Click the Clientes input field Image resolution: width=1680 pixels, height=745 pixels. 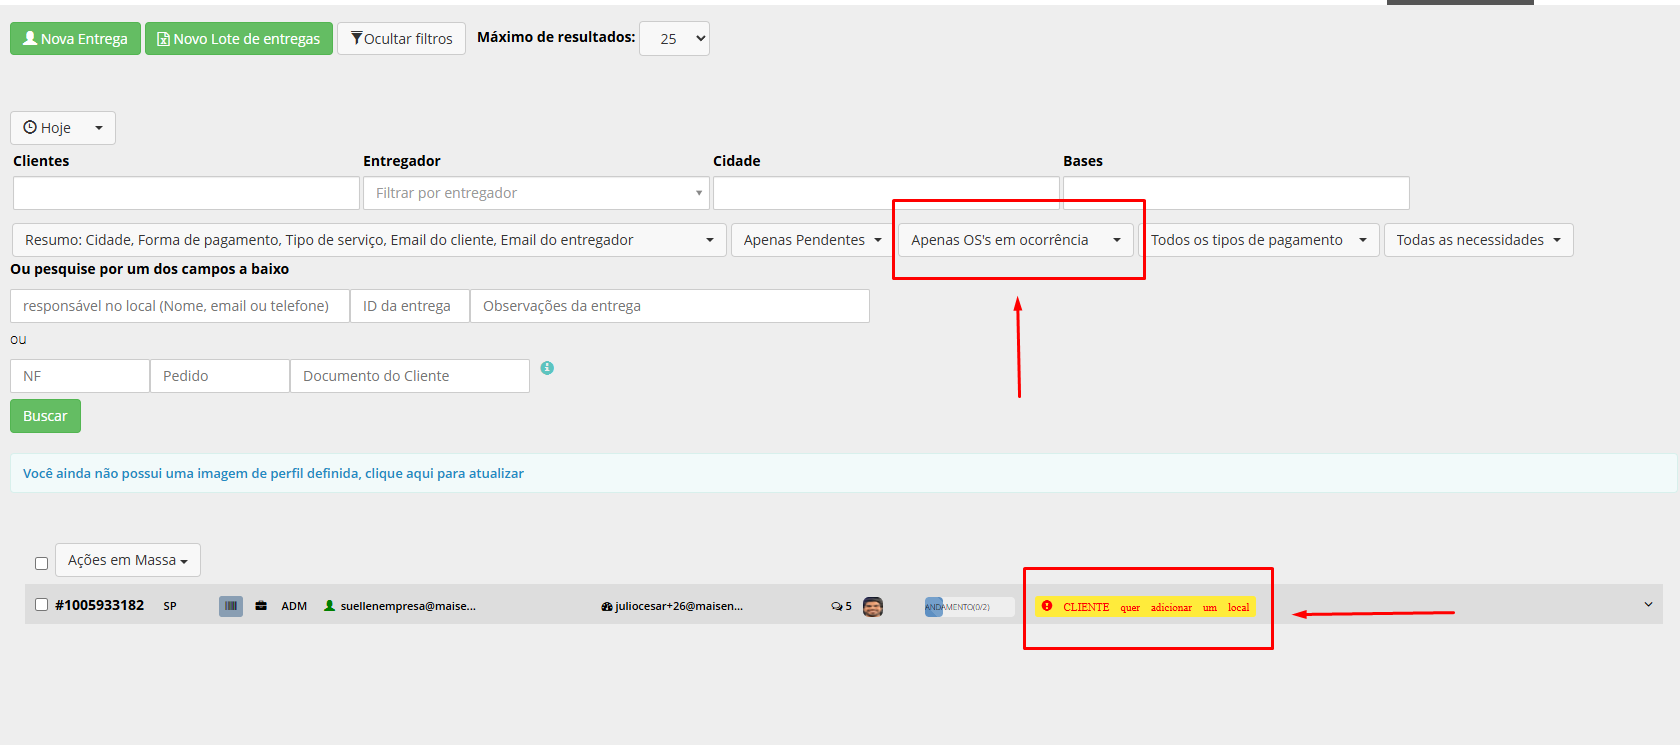[186, 193]
